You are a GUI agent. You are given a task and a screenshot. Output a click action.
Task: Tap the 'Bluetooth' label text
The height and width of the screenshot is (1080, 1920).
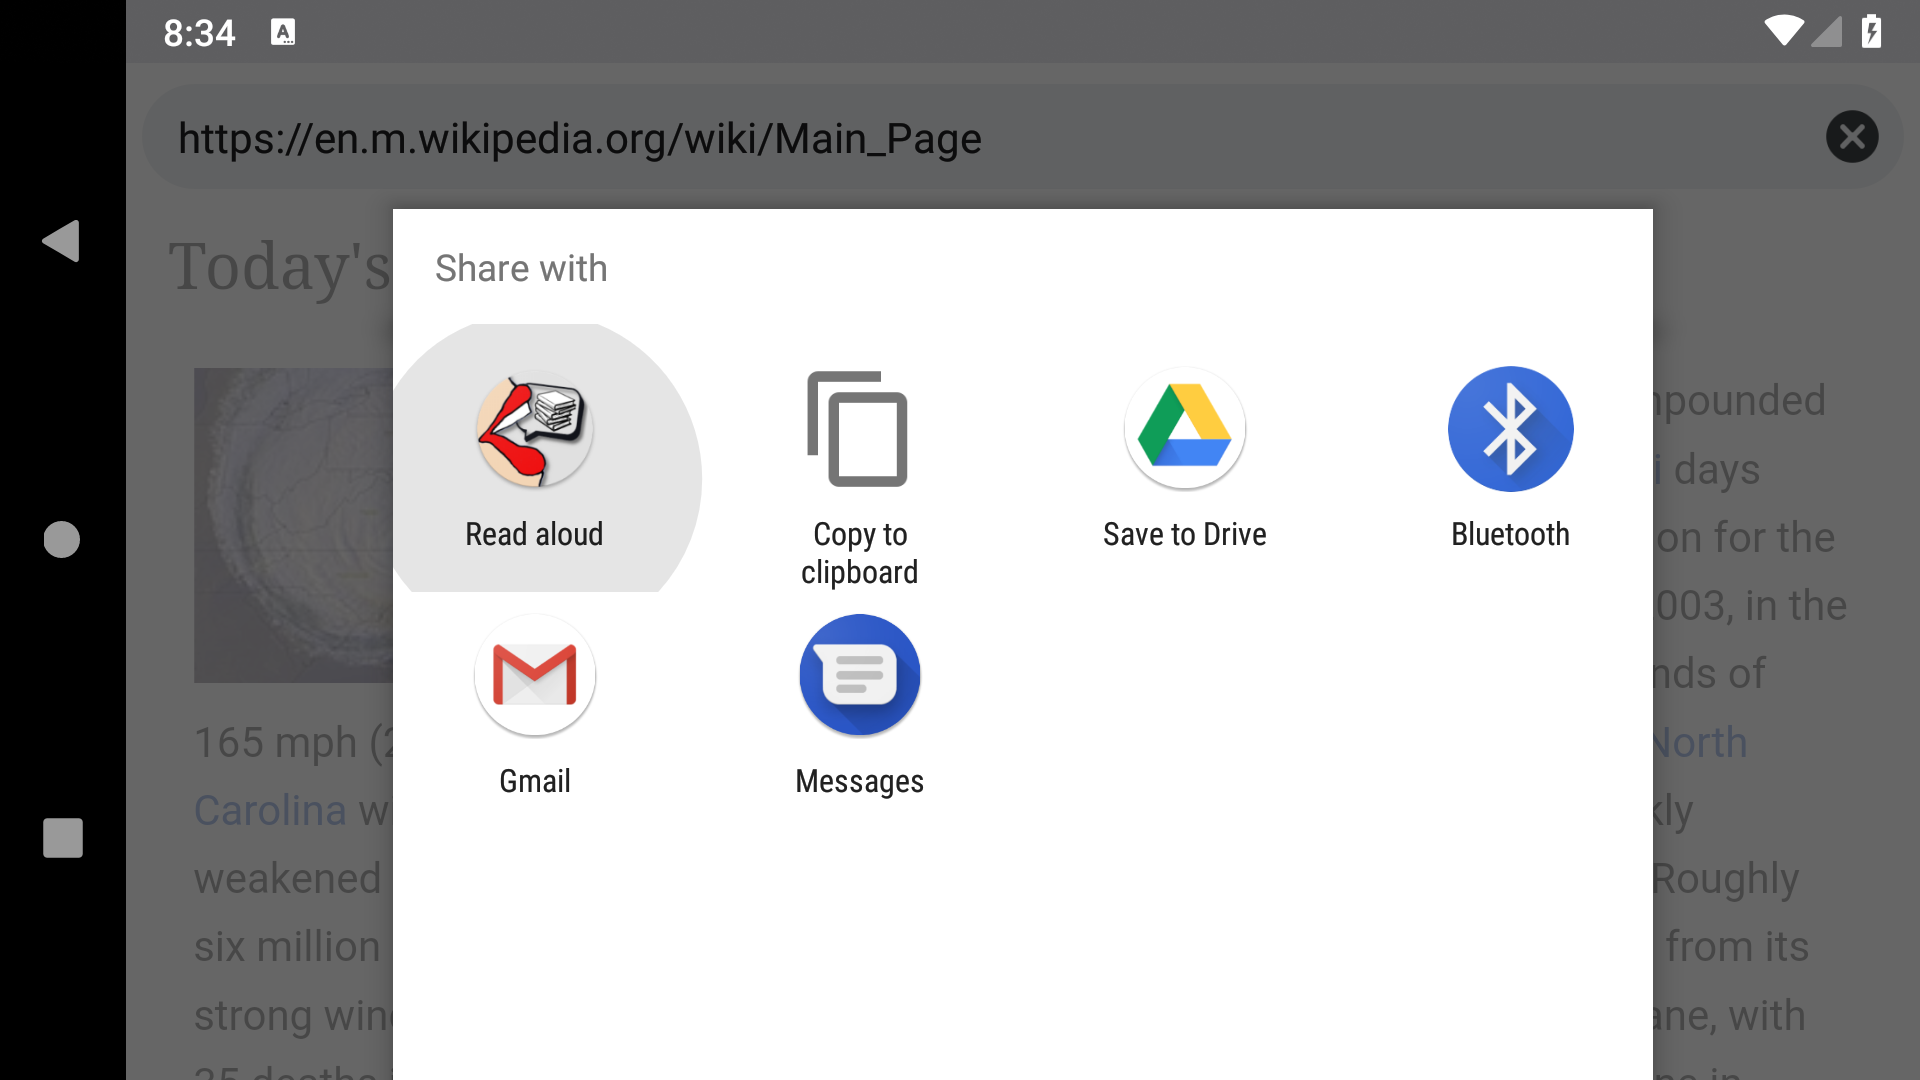tap(1510, 534)
